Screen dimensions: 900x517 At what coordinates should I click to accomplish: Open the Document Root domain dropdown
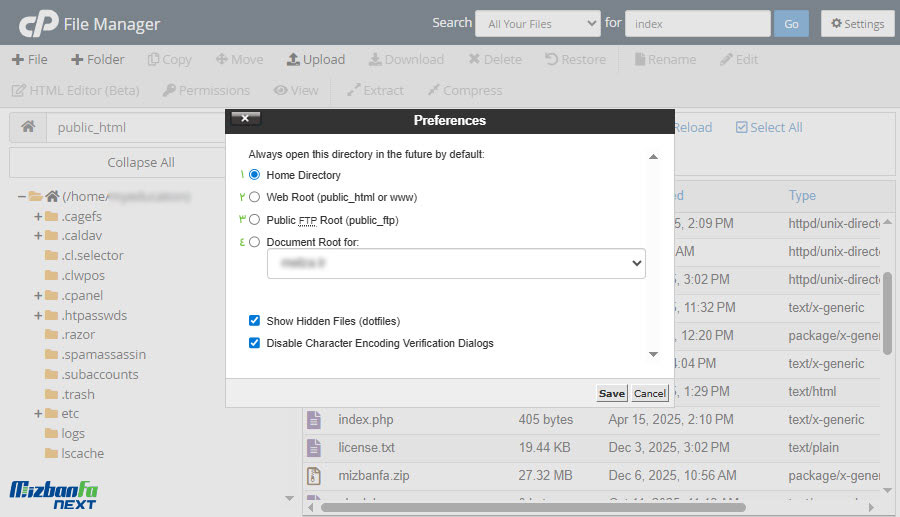[456, 263]
